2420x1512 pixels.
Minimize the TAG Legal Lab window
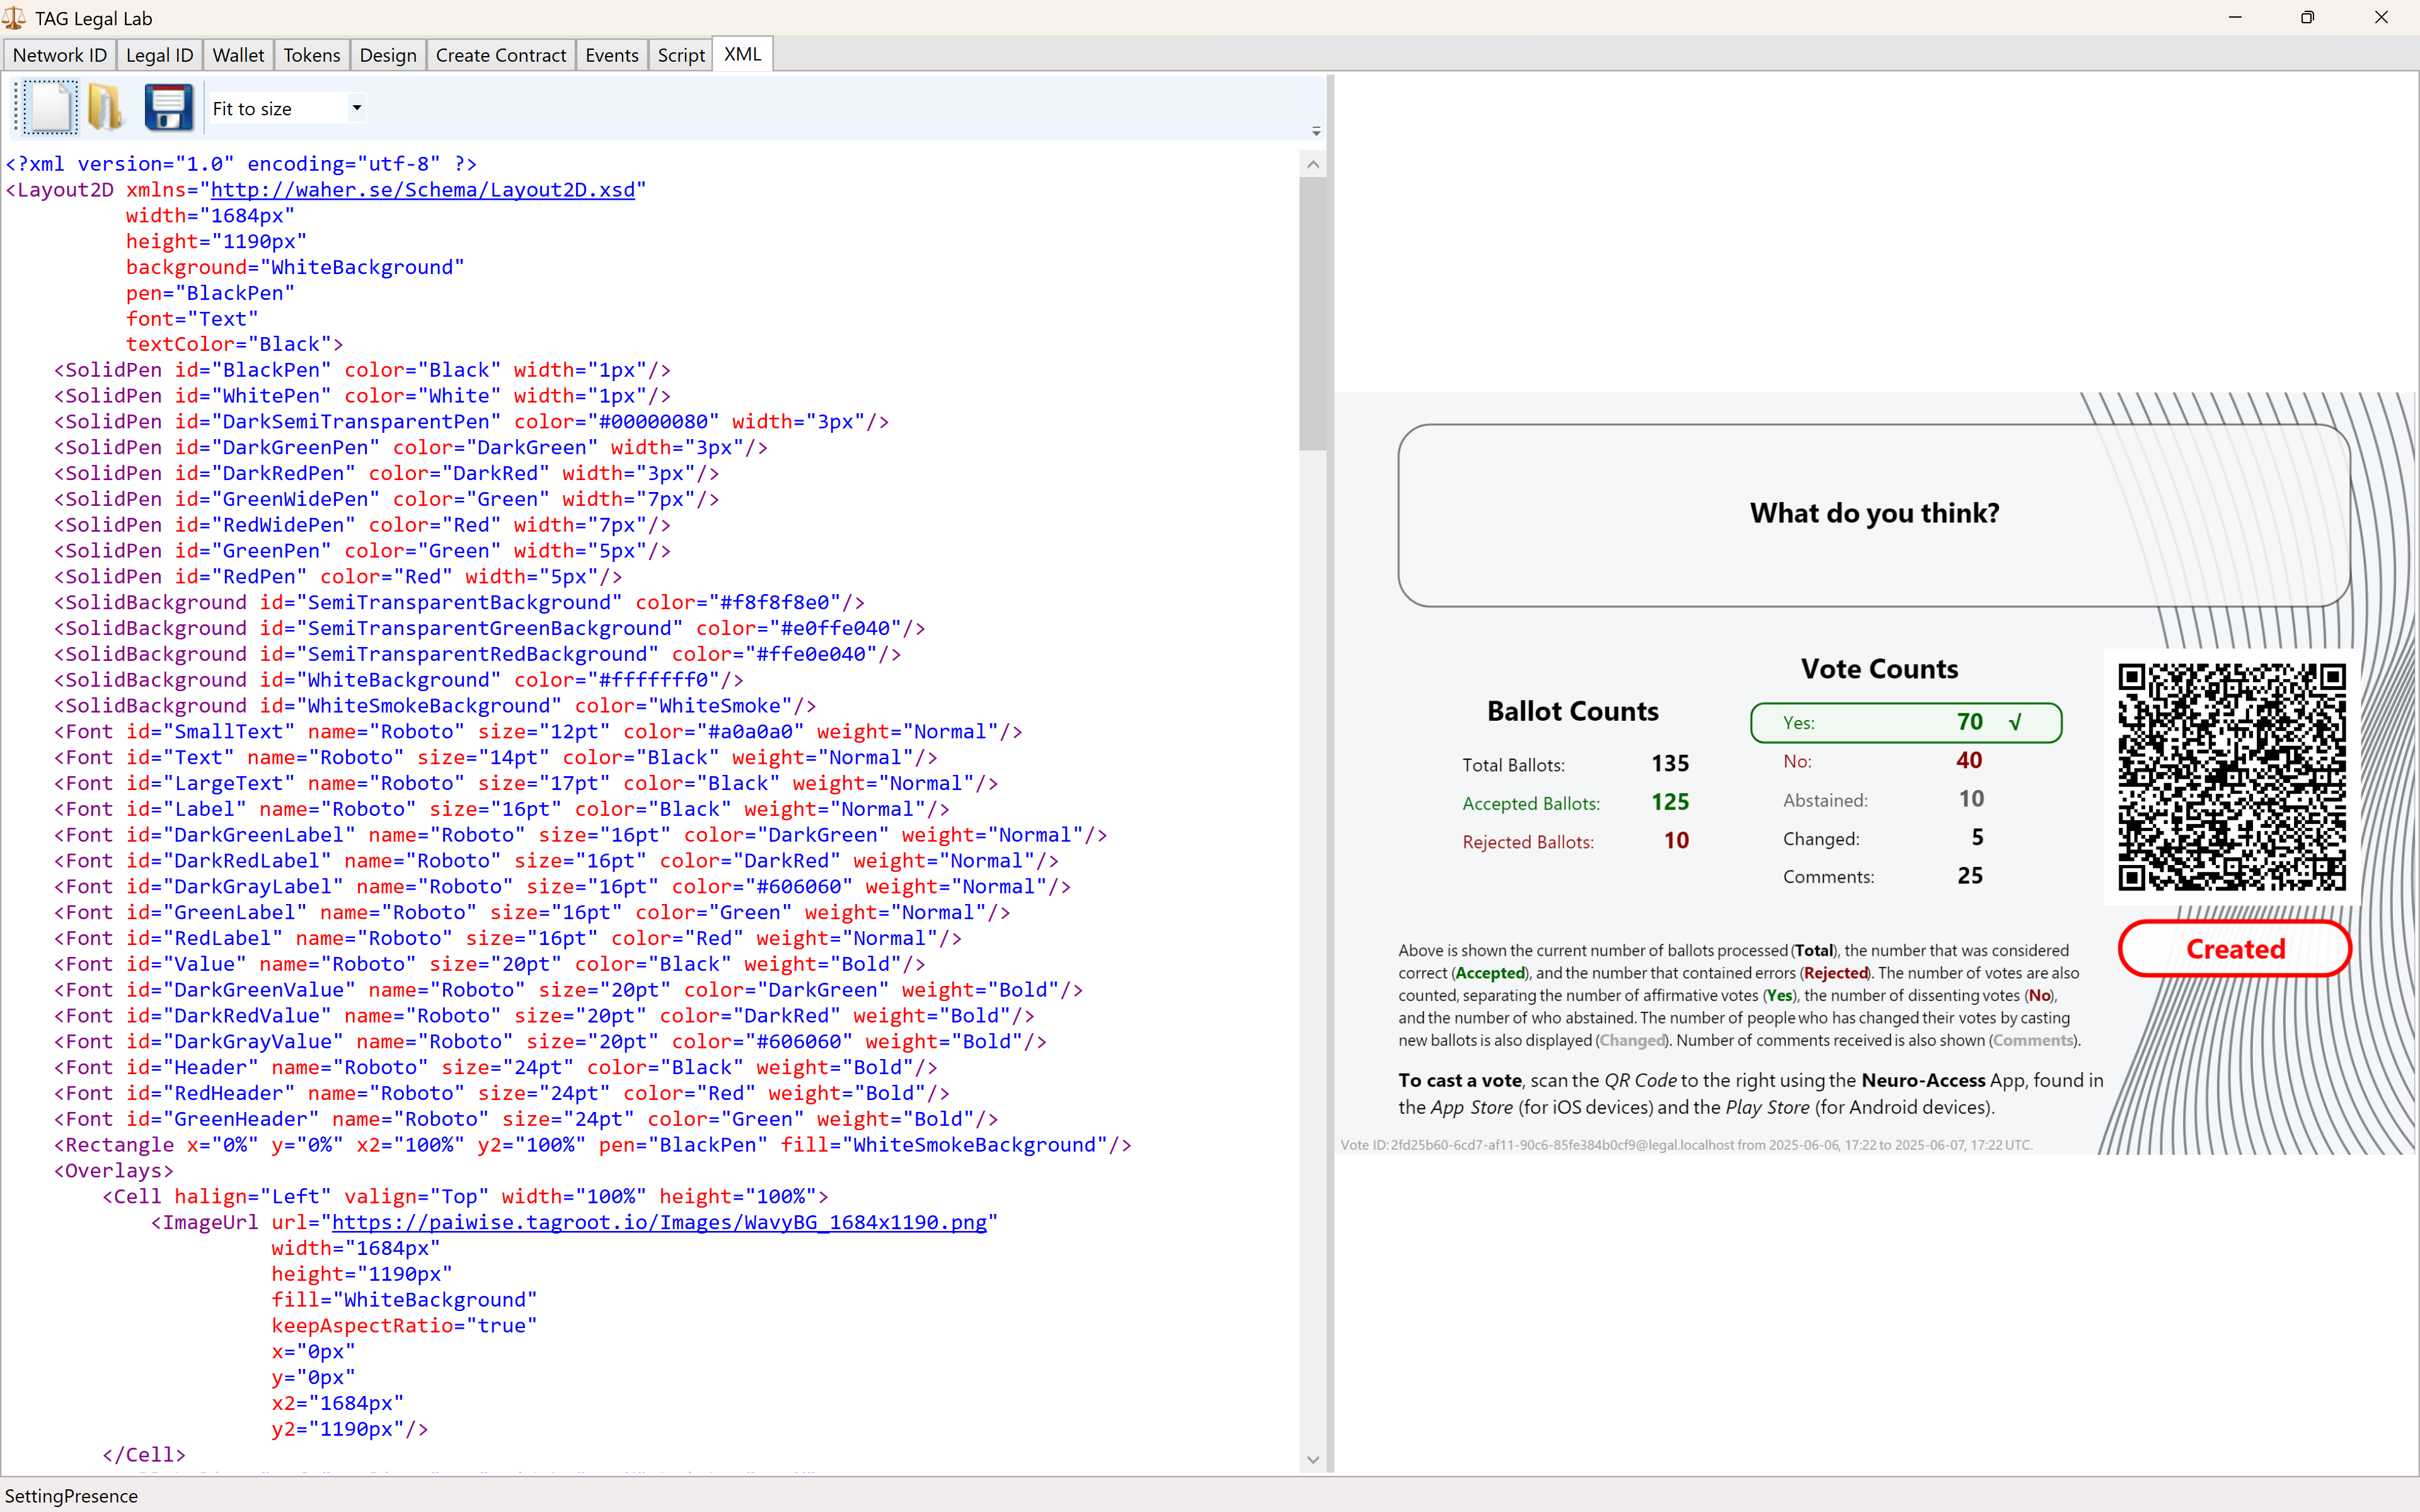point(2235,17)
